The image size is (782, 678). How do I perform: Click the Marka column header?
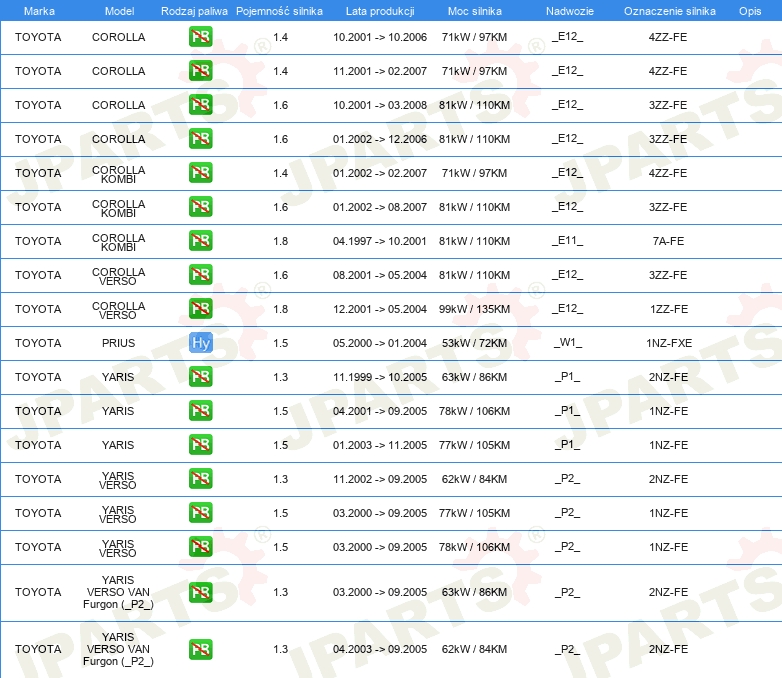pyautogui.click(x=39, y=11)
